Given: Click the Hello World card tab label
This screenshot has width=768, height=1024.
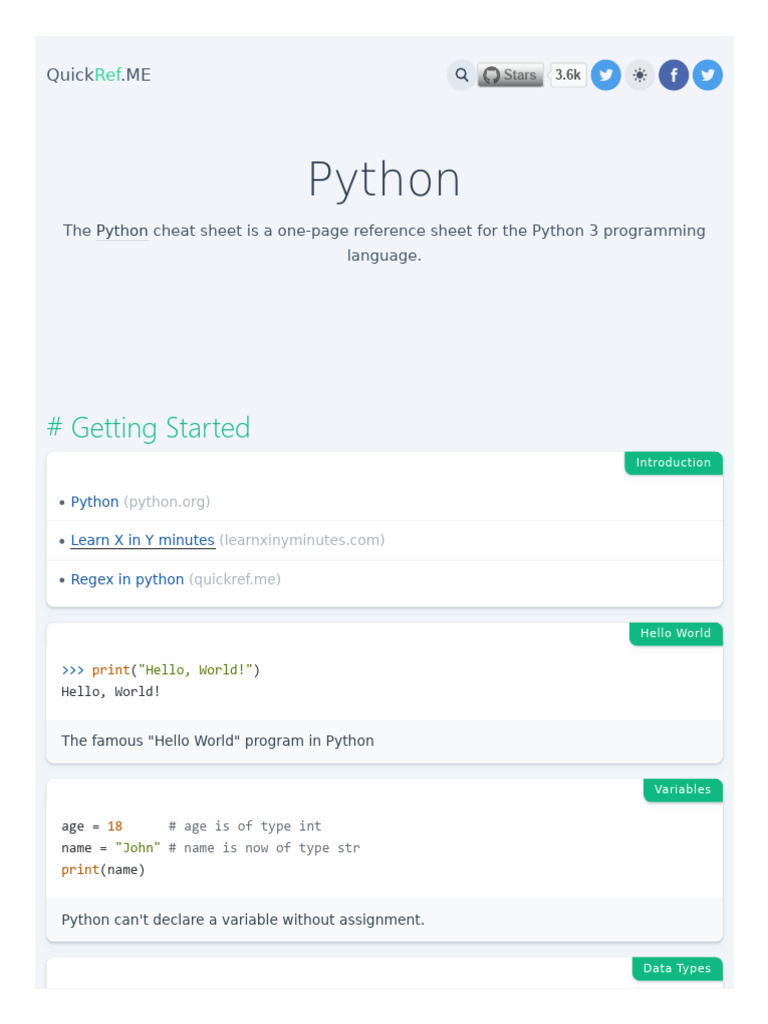Looking at the screenshot, I should point(675,633).
